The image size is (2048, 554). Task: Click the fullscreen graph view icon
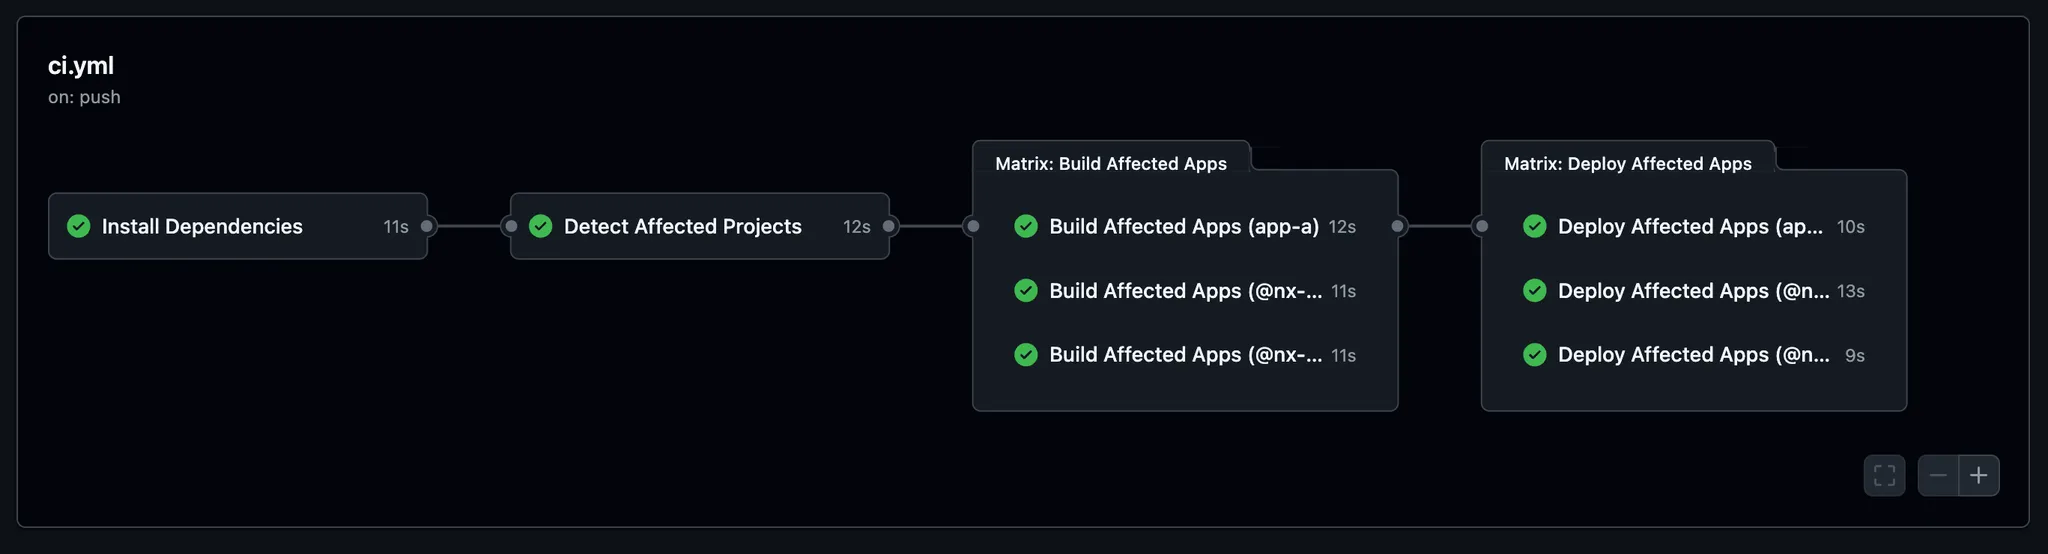point(1884,475)
